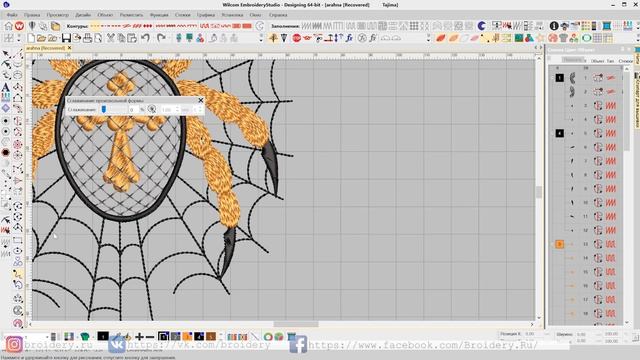Click the horizontal canvas scrollbar thumb
Image resolution: width=640 pixels, height=360 pixels.
[296, 324]
